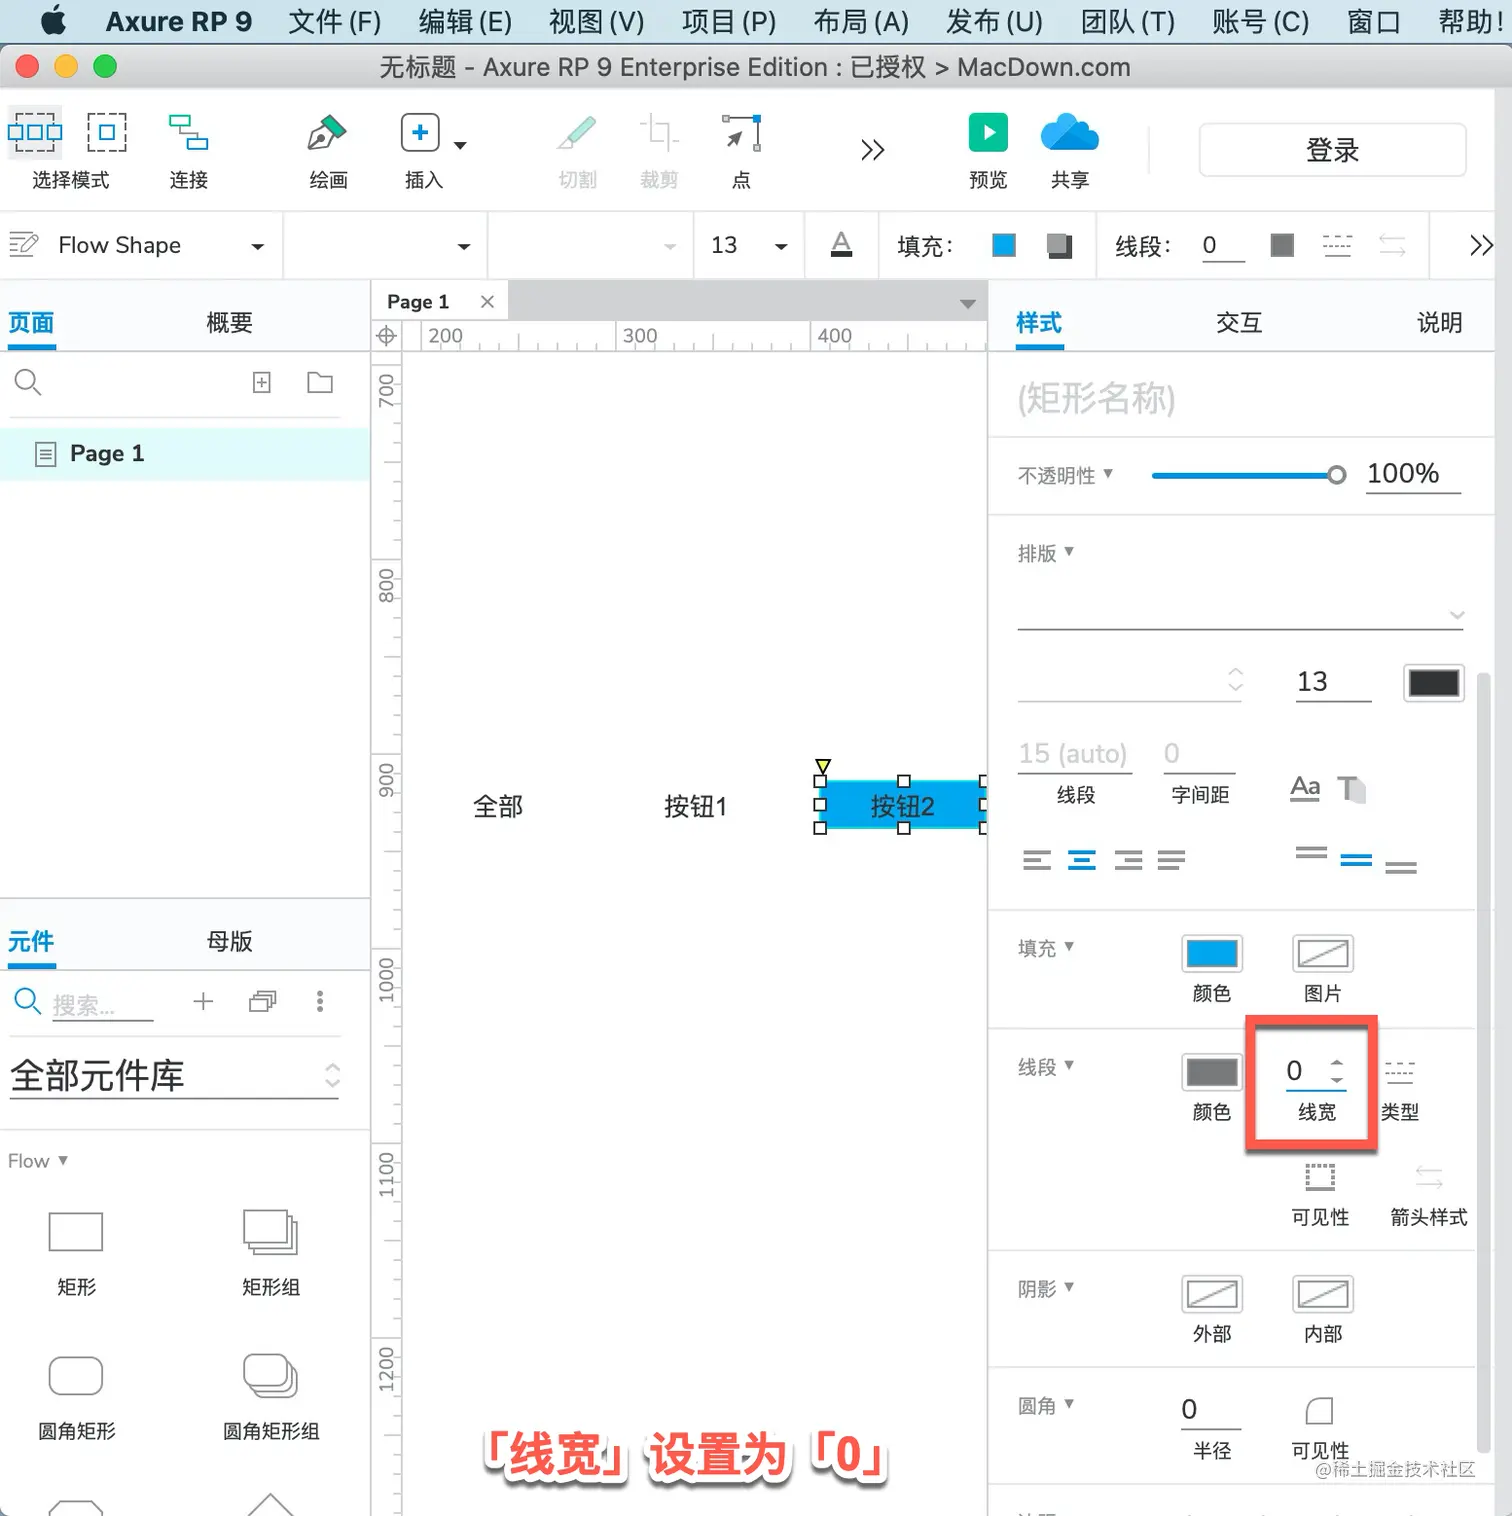The image size is (1512, 1516).
Task: Switch to the 概要 outline tab
Action: (229, 323)
